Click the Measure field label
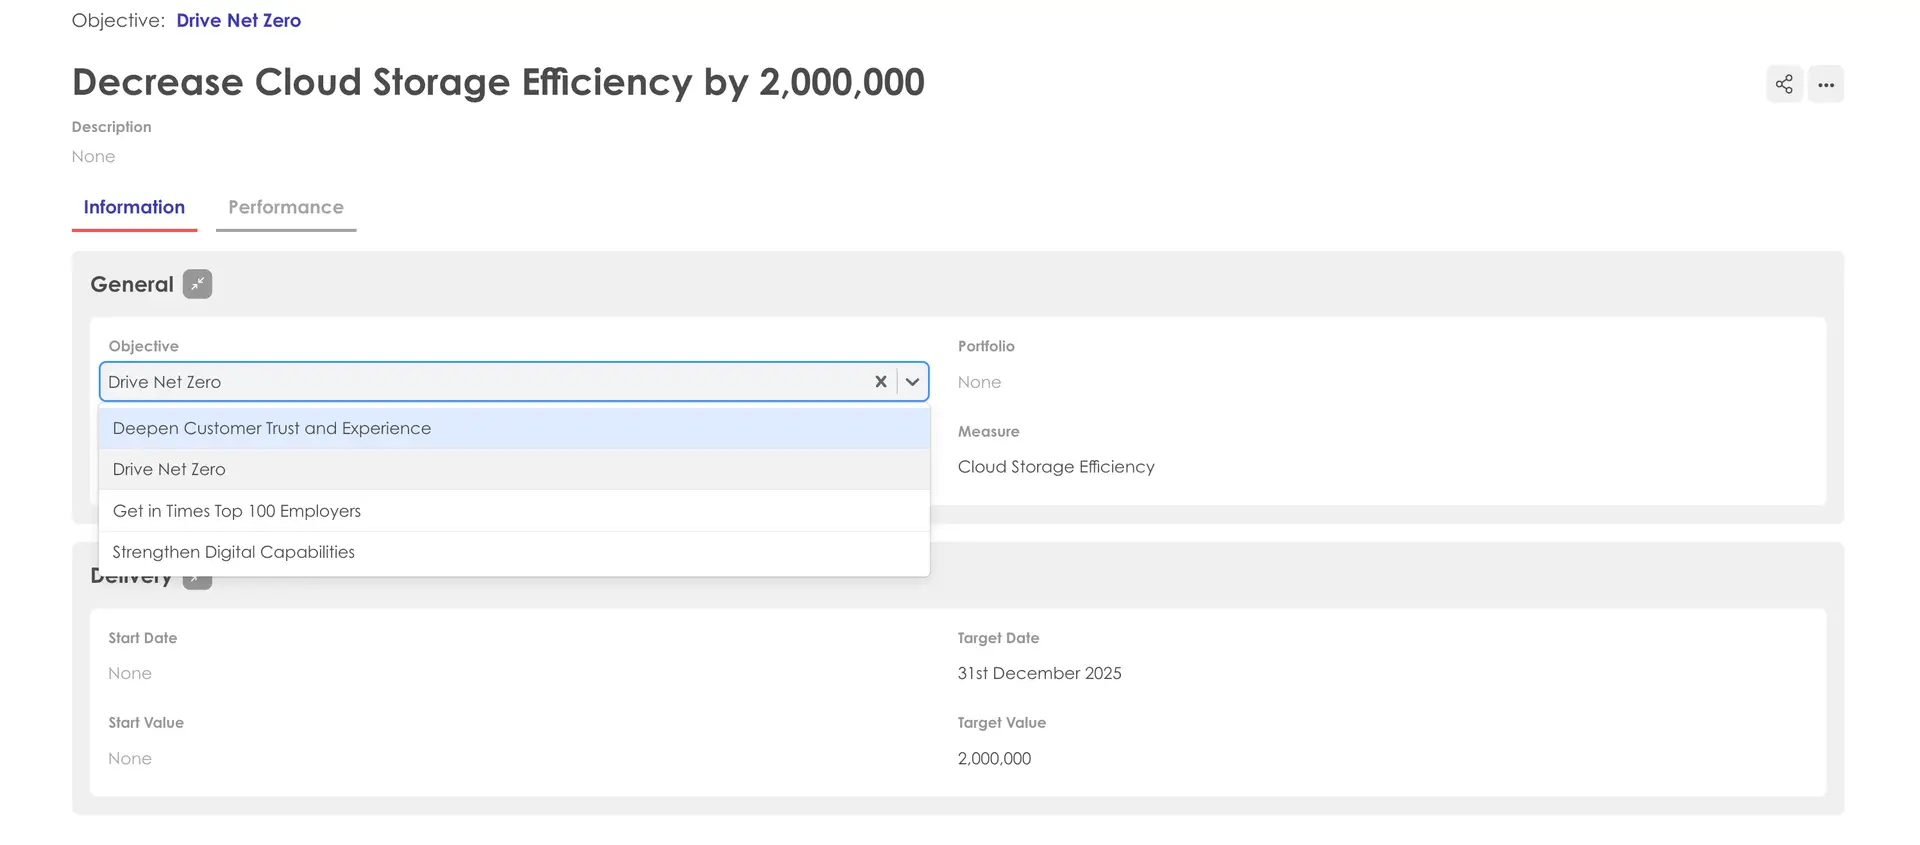 (988, 431)
